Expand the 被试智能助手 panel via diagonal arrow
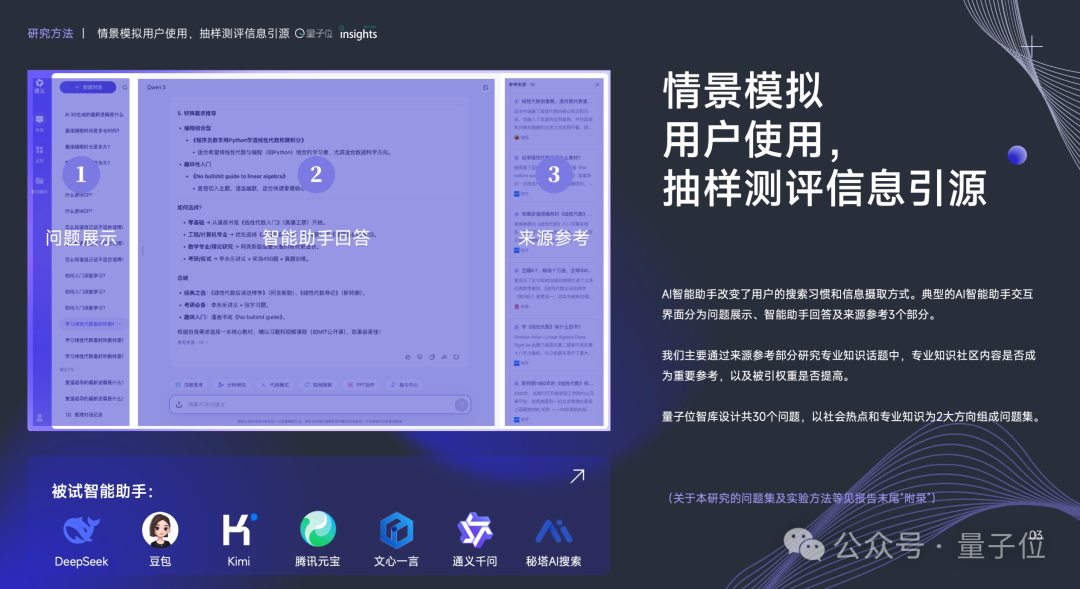 click(x=576, y=476)
